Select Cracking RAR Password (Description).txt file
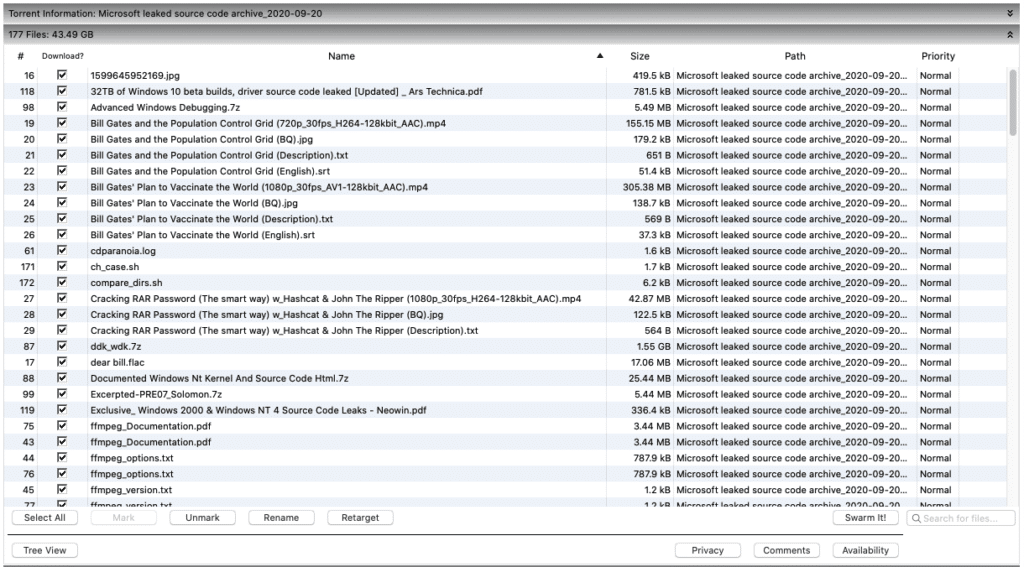1024x567 pixels. 284,331
